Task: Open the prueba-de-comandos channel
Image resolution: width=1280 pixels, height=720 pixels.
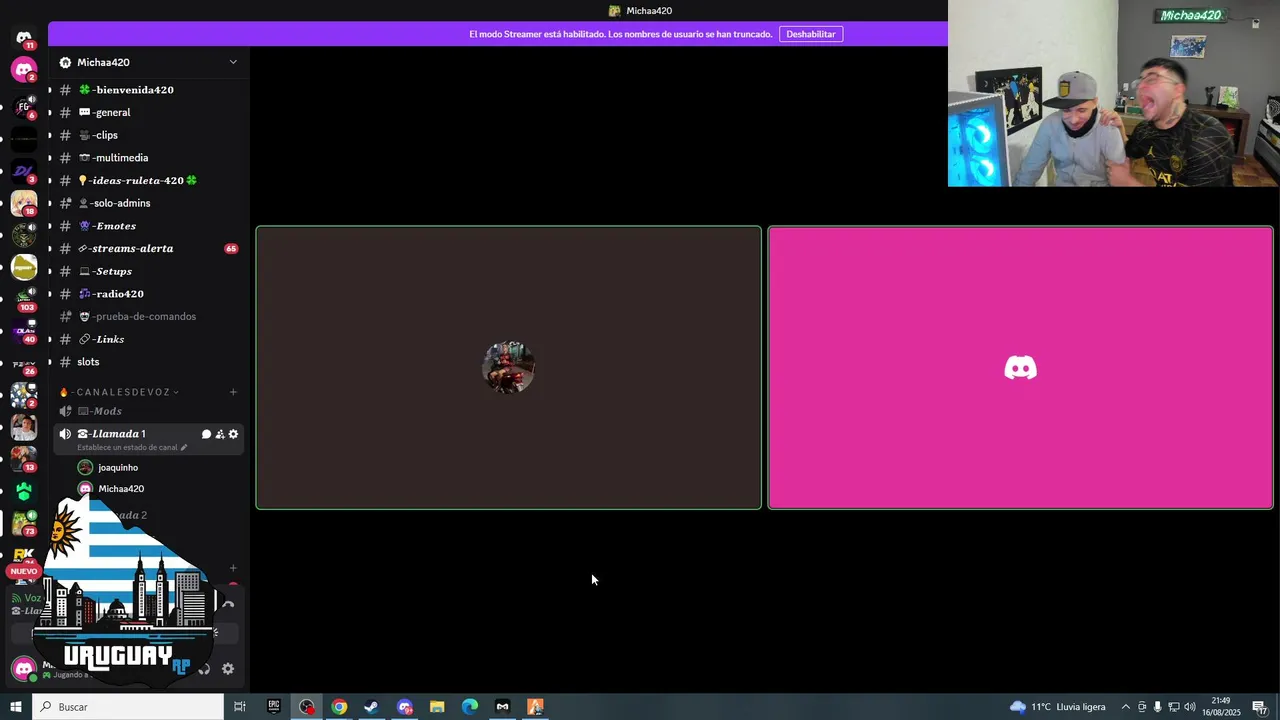Action: point(148,316)
